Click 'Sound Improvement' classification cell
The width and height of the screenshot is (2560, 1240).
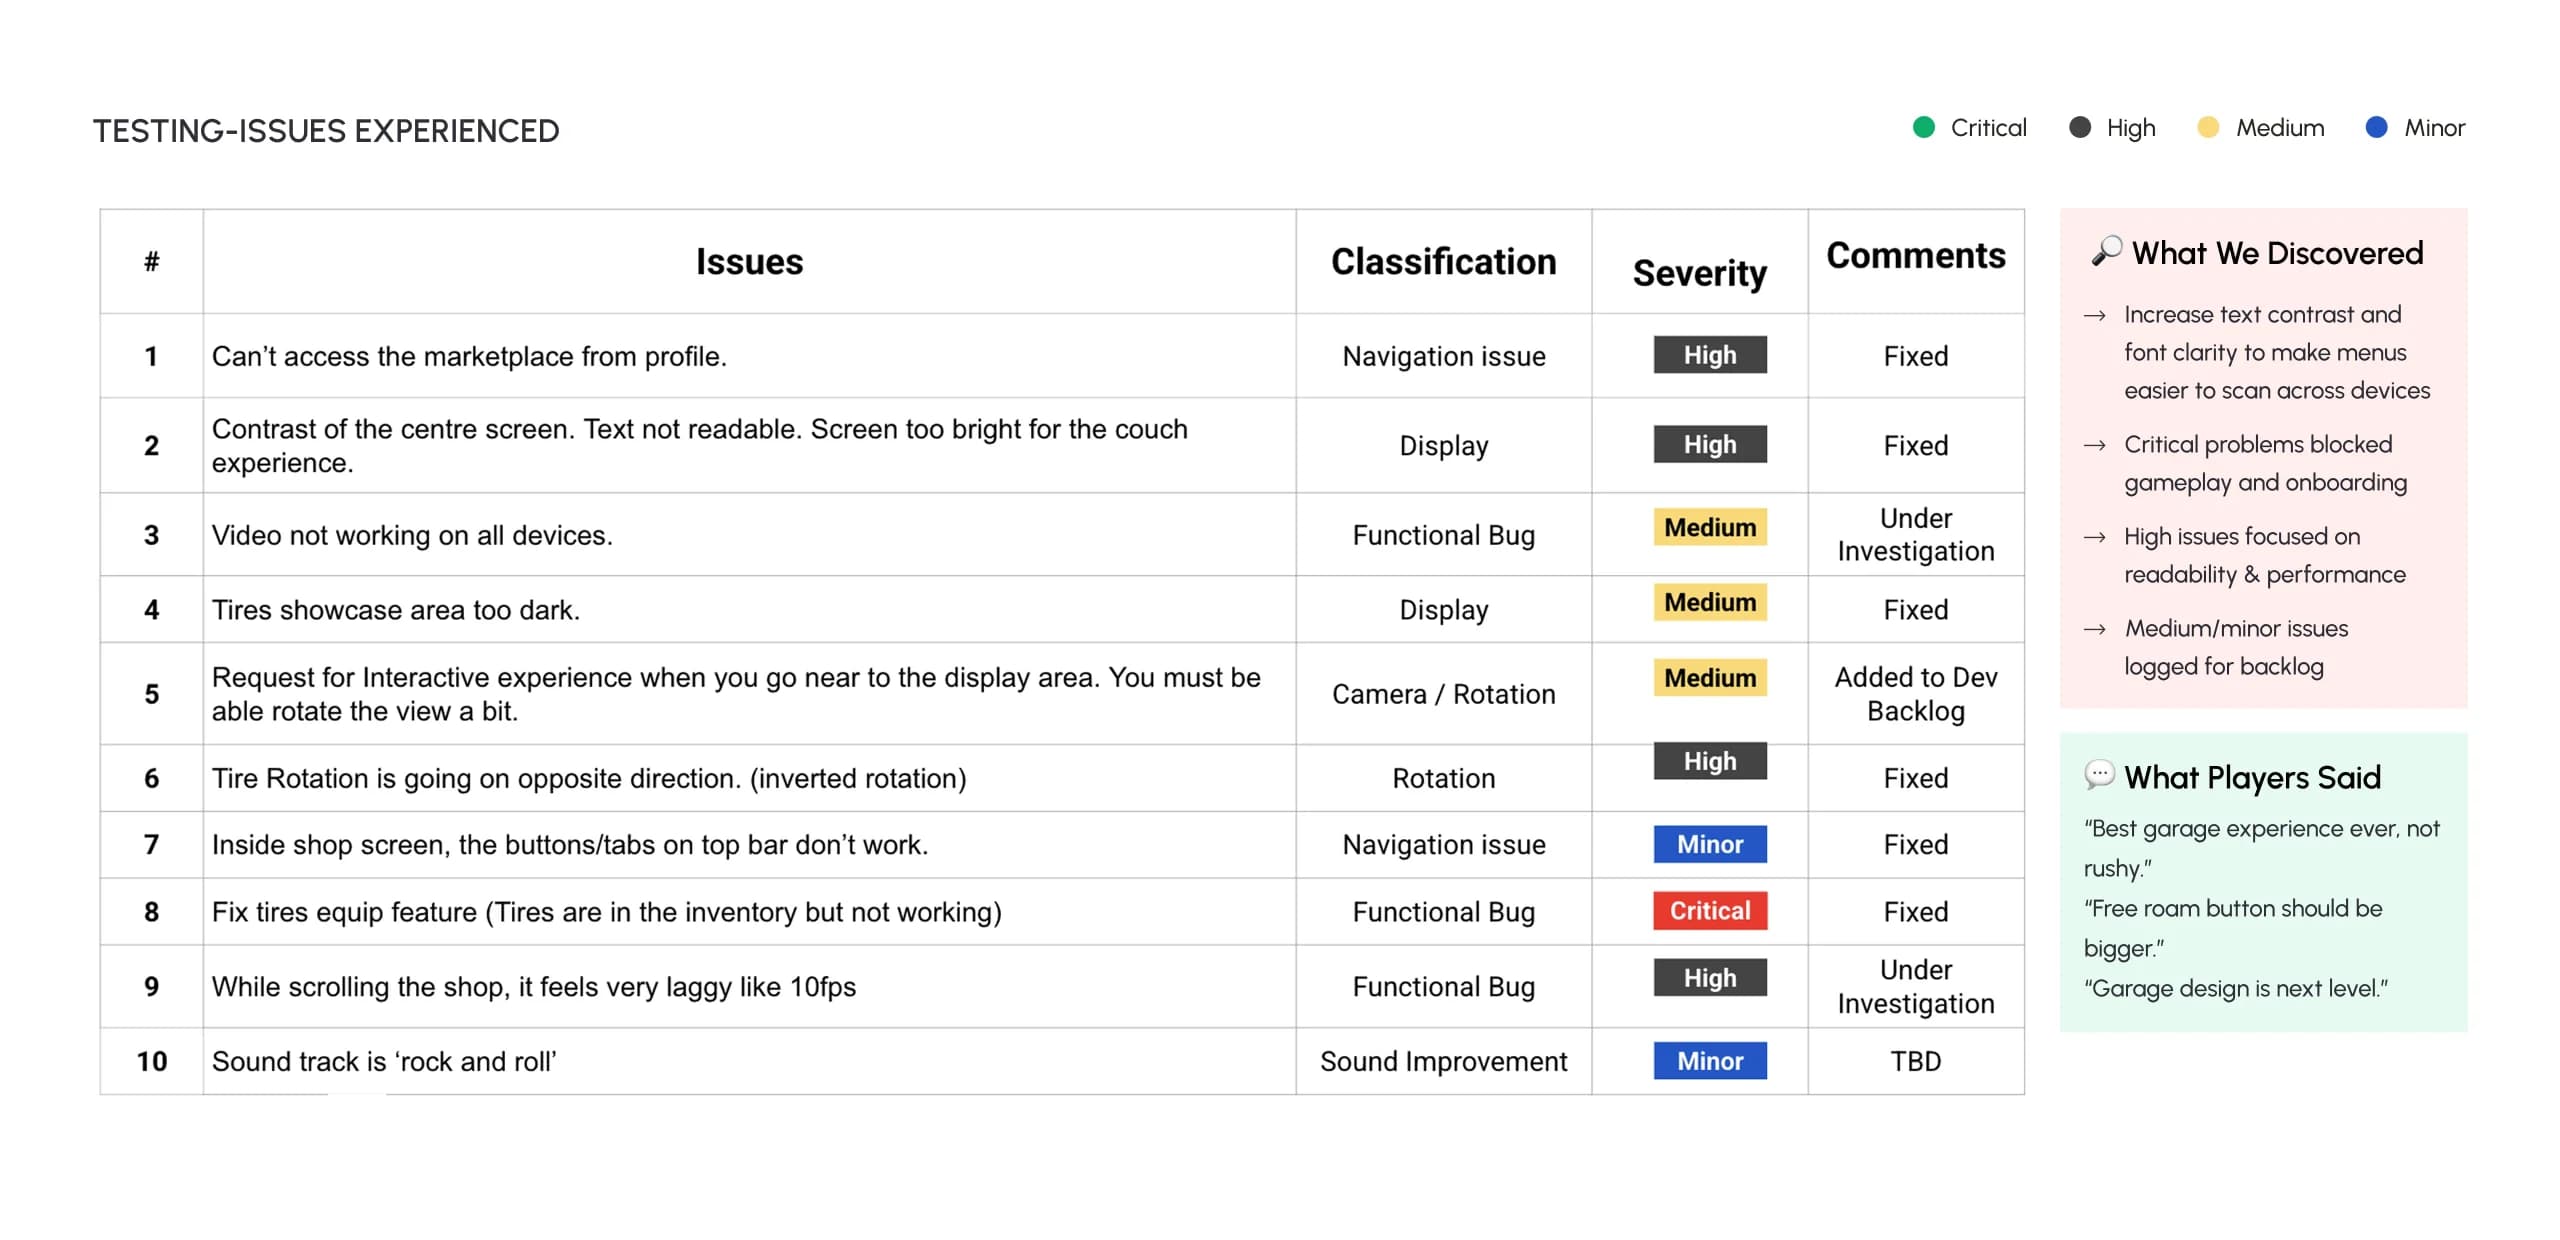pyautogui.click(x=1443, y=1062)
